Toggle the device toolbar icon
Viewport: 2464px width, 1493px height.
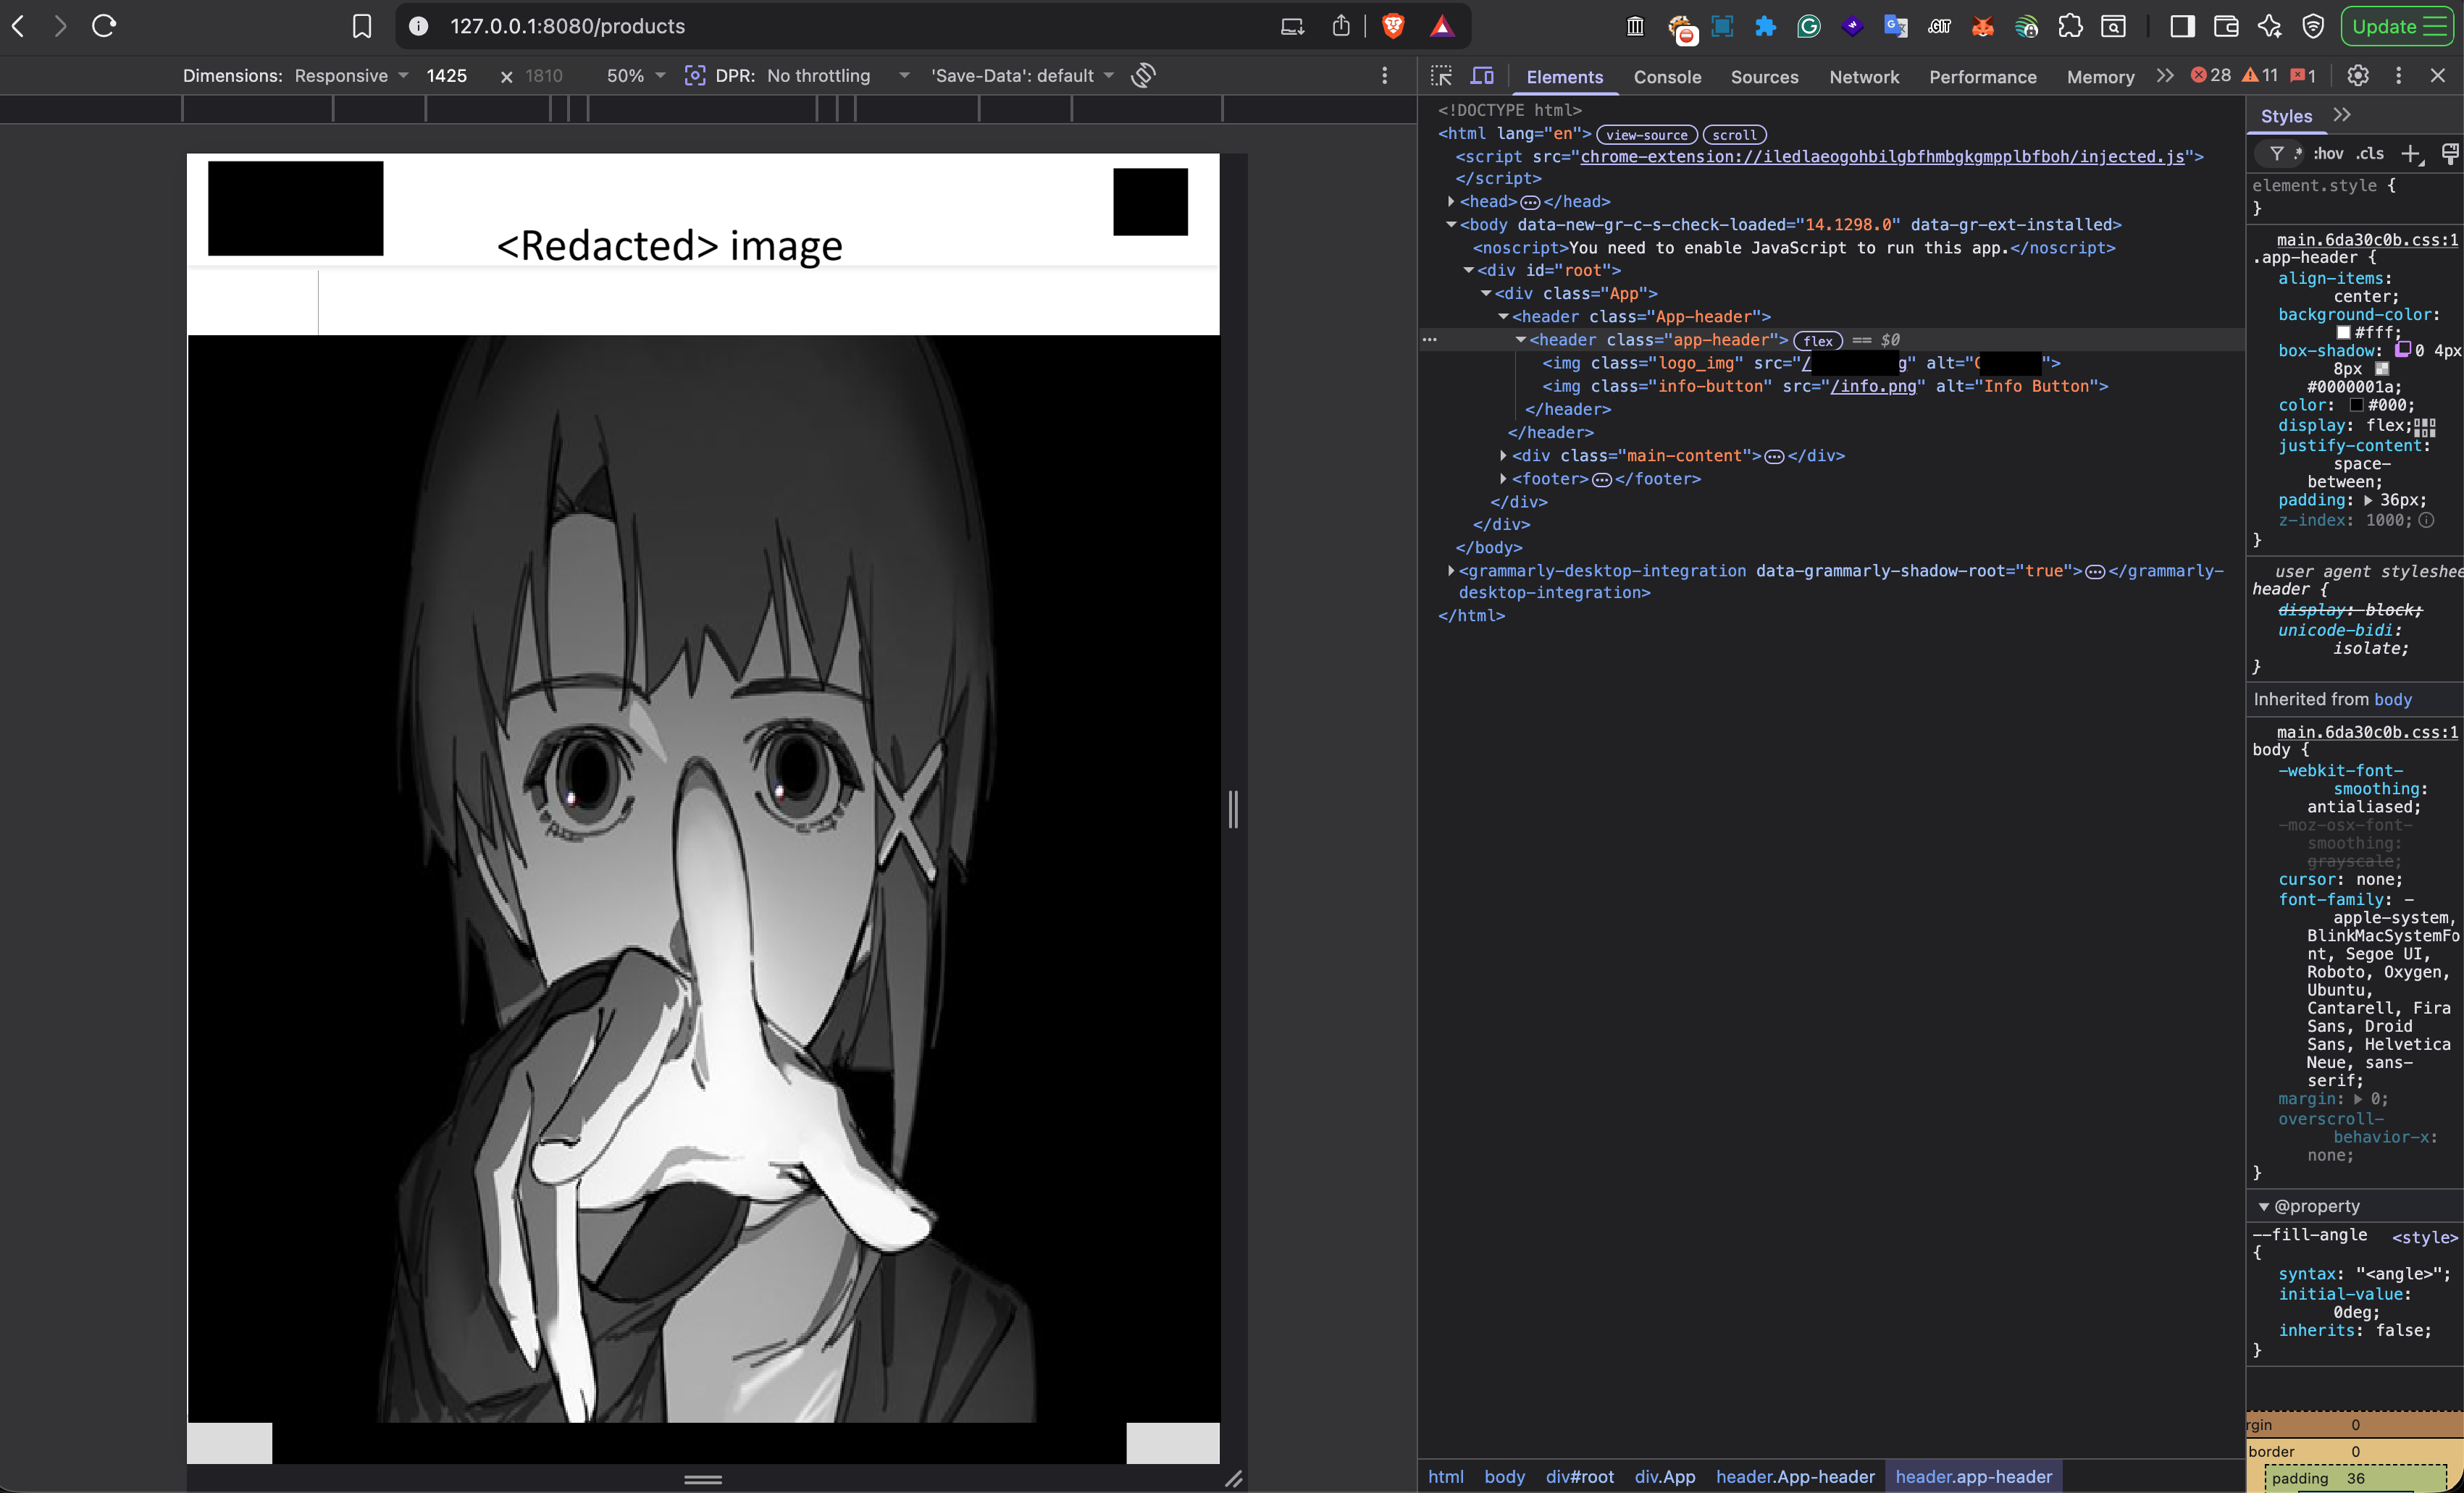pos(1482,76)
